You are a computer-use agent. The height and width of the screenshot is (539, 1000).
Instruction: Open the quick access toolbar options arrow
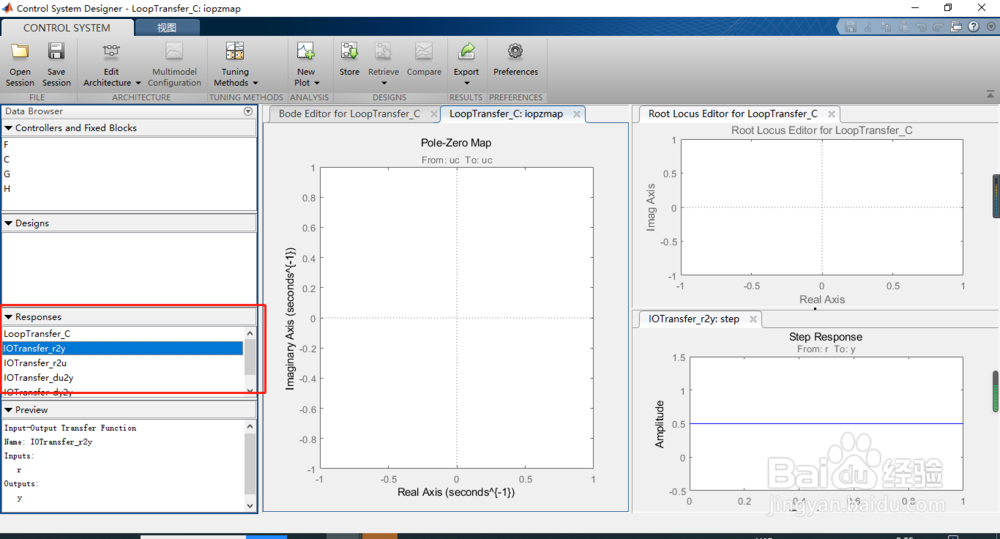click(x=990, y=27)
